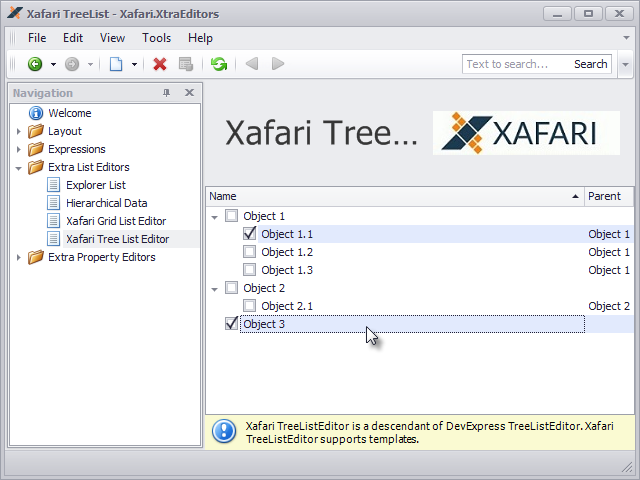The height and width of the screenshot is (480, 640).
Task: Collapse the Extra List Editors folder
Action: 18,168
